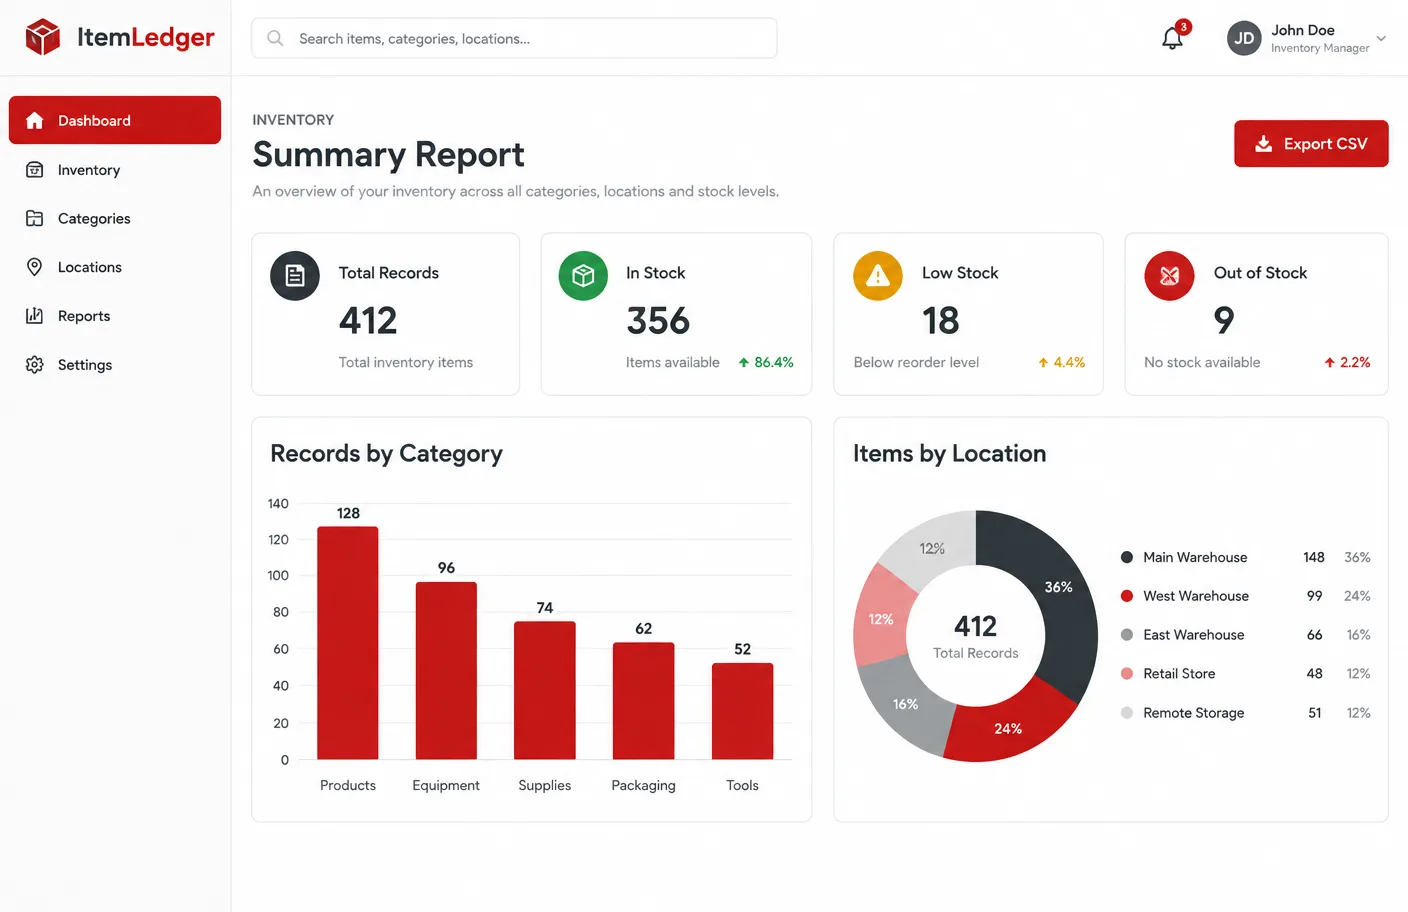The height and width of the screenshot is (912, 1408).
Task: Click the '9' Out of Stock value
Action: click(x=1224, y=321)
